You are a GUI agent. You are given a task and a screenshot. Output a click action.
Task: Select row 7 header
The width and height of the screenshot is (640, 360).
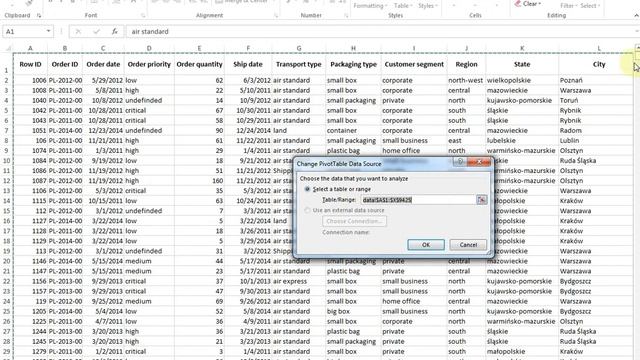coord(7,131)
